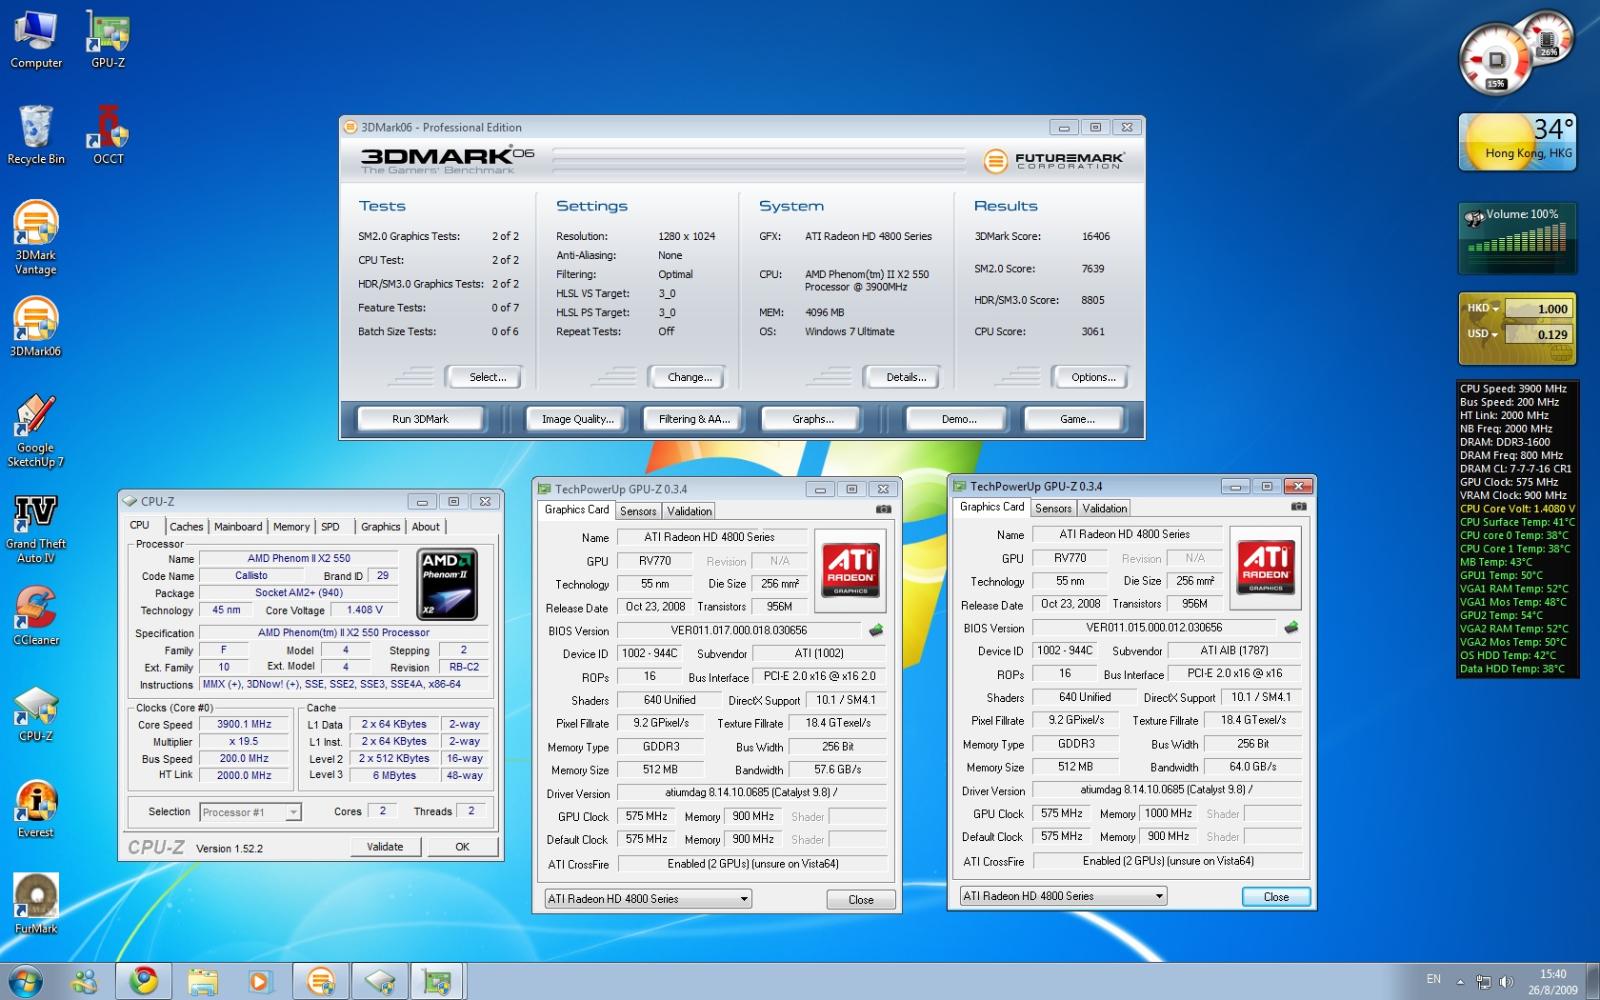Open Google Chrome from the taskbar
This screenshot has width=1600, height=1000.
pyautogui.click(x=143, y=981)
